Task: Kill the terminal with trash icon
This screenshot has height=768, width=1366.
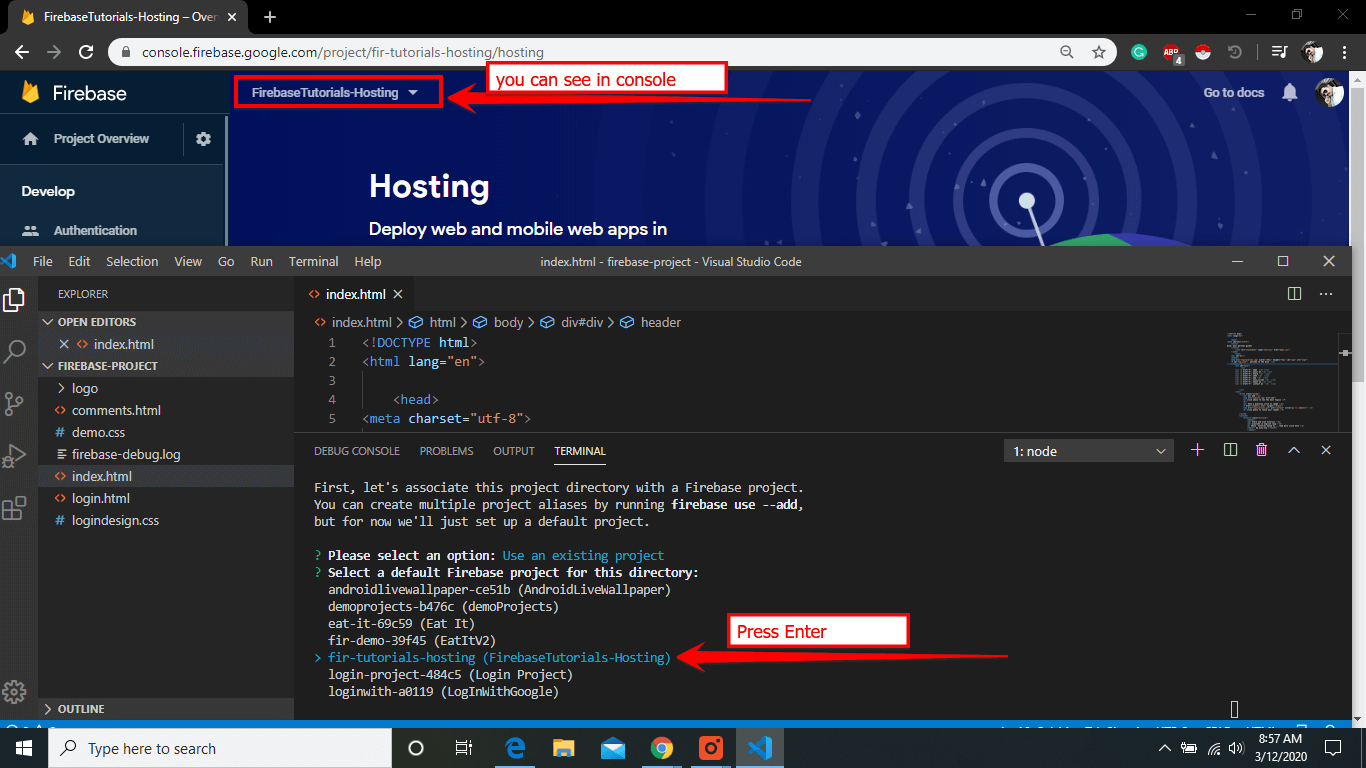Action: [1262, 450]
